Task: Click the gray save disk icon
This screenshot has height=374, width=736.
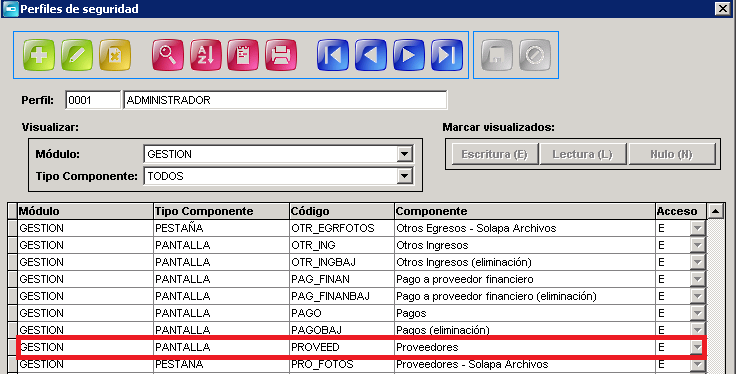Action: point(497,55)
